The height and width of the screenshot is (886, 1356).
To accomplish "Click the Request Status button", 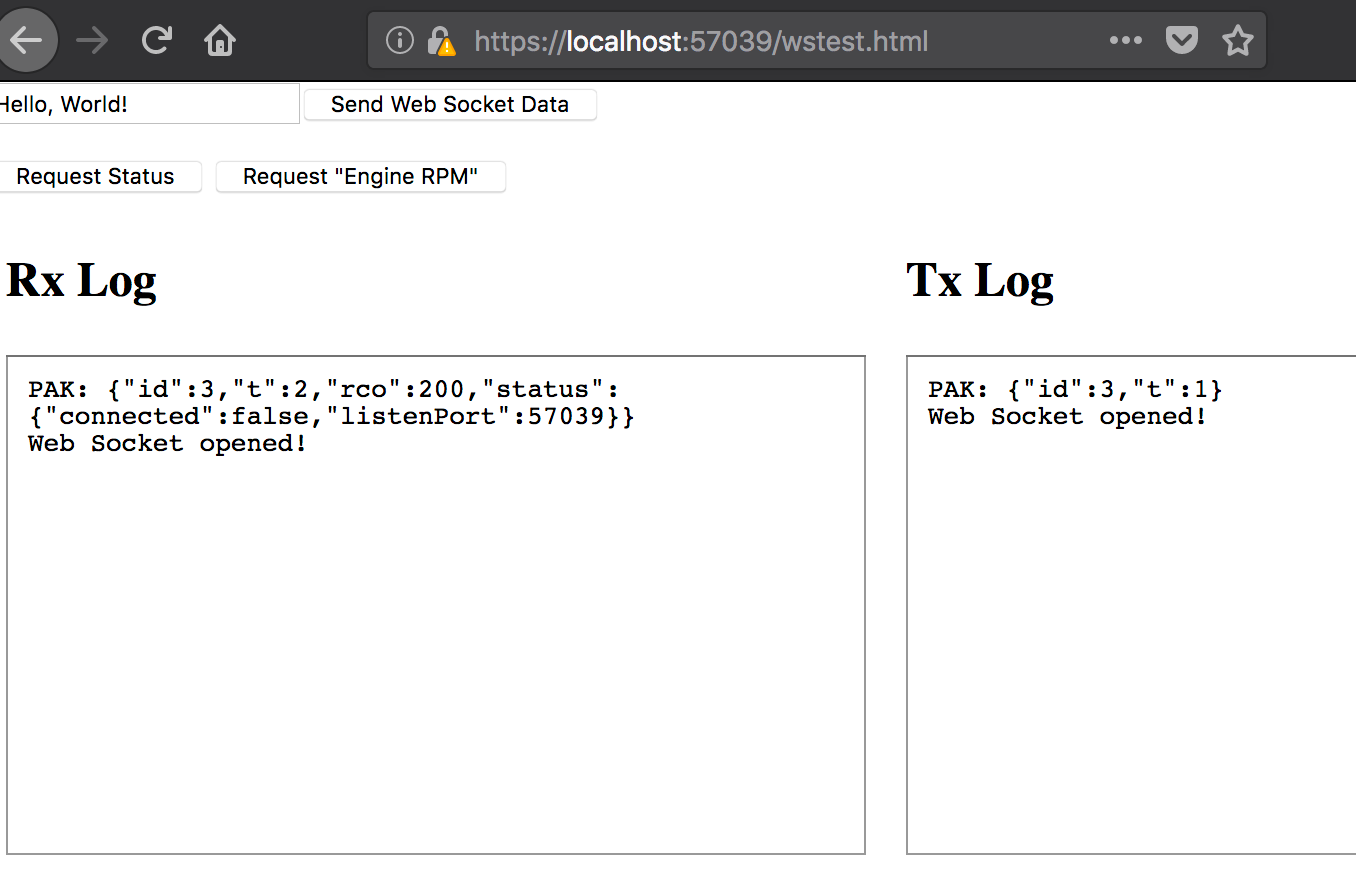I will click(x=100, y=177).
